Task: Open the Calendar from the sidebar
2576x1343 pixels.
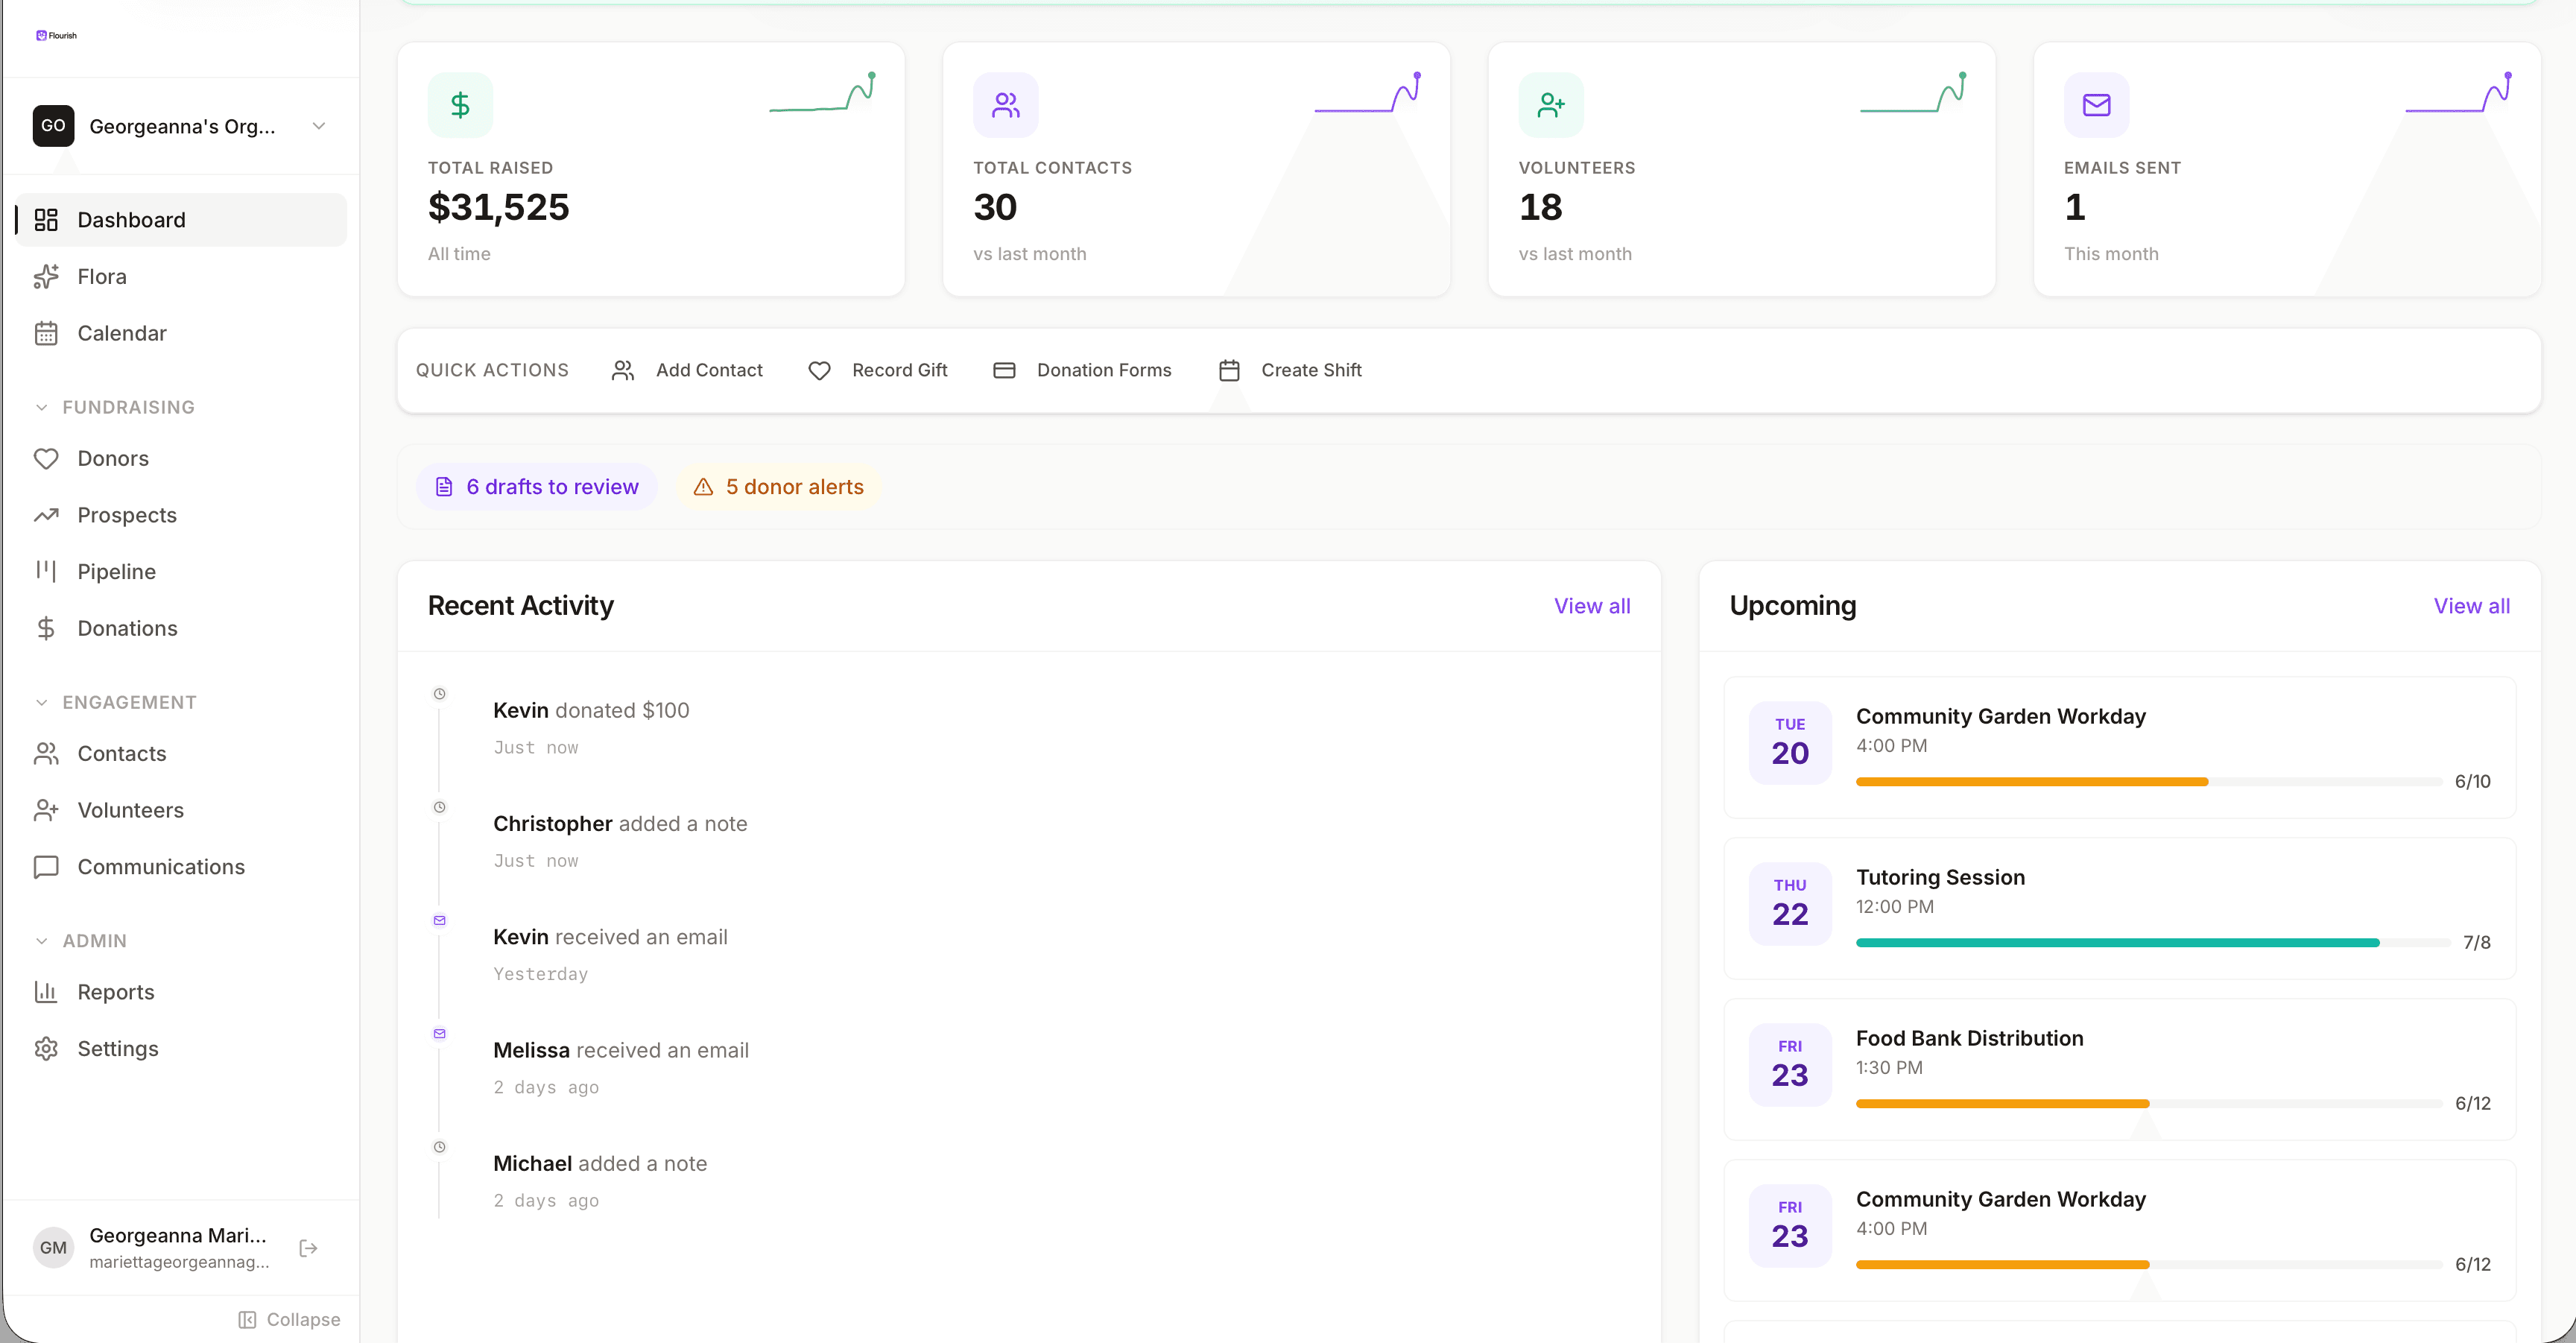Action: pos(123,333)
